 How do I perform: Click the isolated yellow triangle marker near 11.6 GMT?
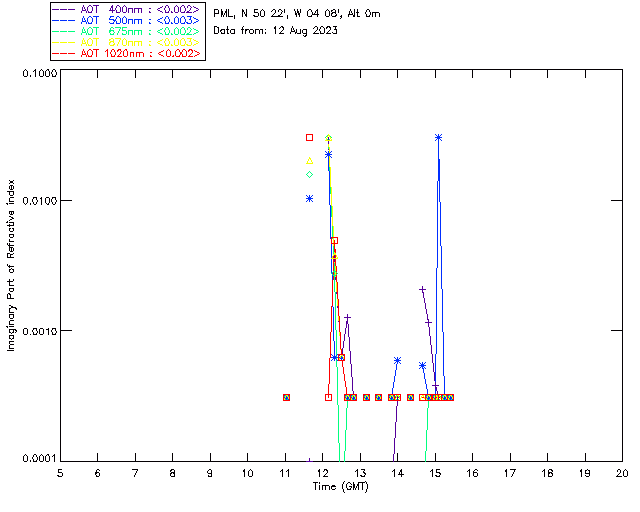coord(309,161)
